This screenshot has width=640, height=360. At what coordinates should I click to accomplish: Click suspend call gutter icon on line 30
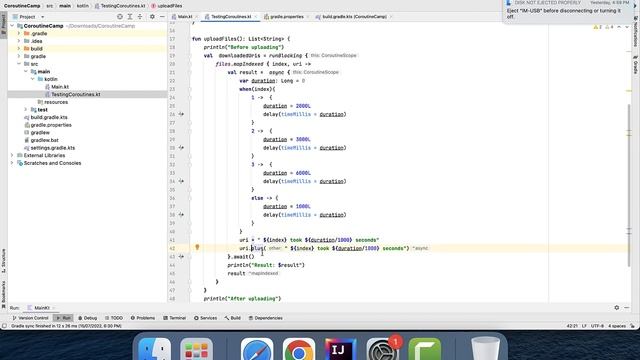[181, 148]
